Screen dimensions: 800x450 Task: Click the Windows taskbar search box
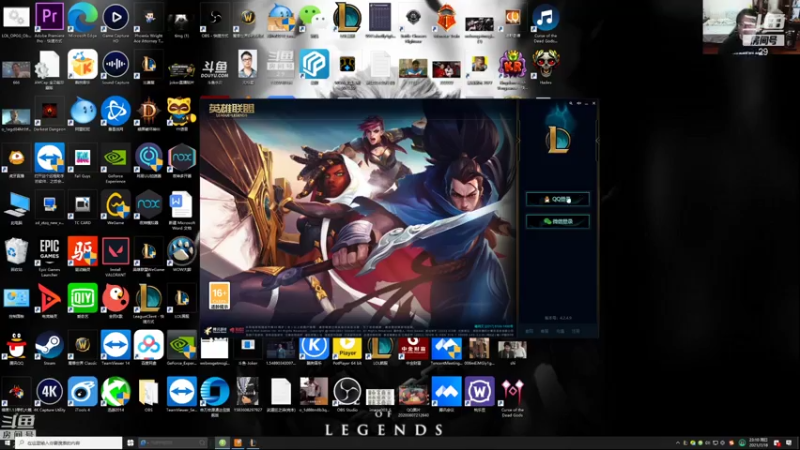click(69, 442)
